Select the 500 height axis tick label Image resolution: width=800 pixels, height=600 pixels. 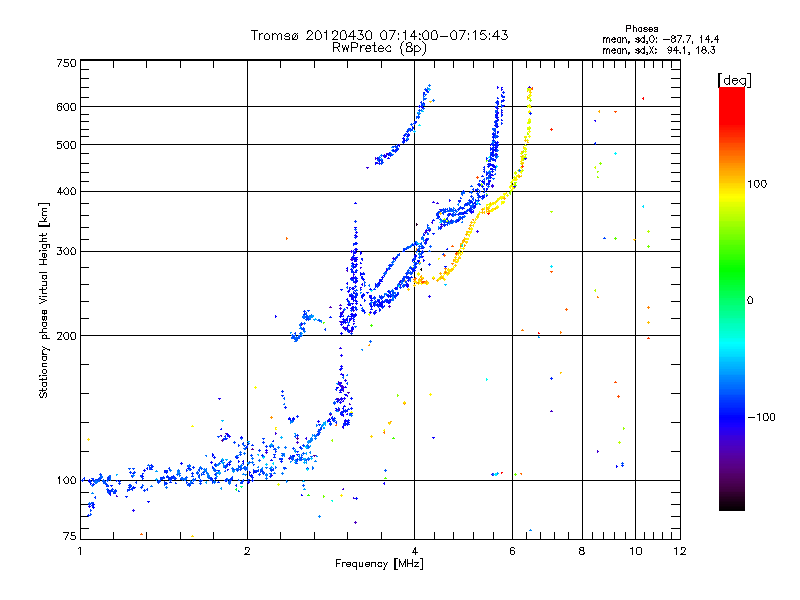(x=67, y=145)
